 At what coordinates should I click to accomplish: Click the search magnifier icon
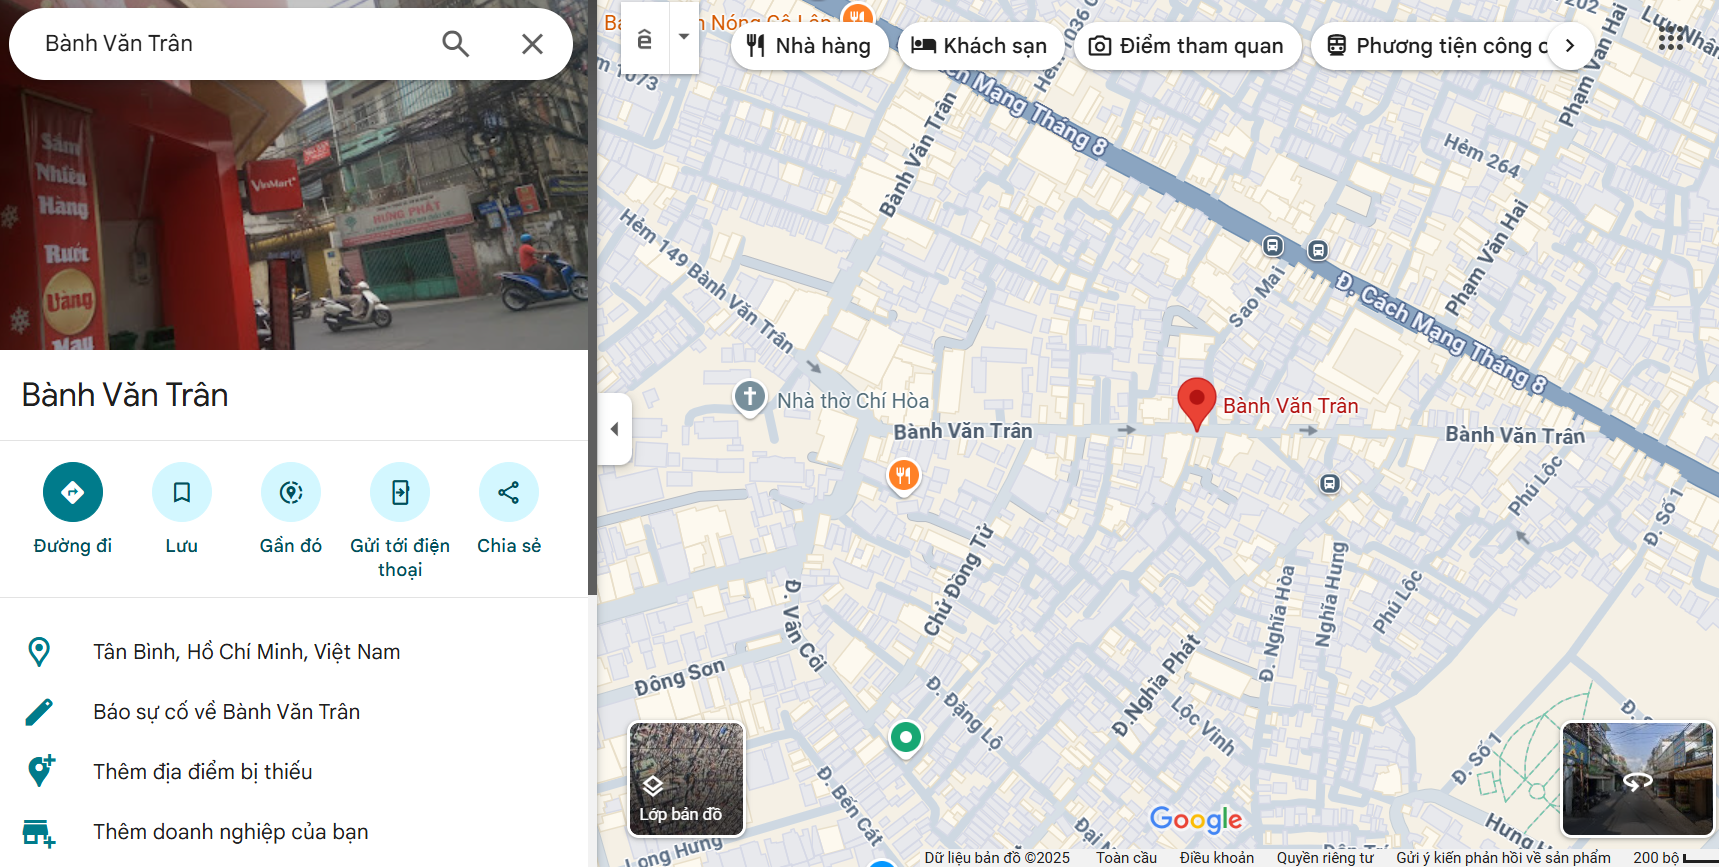click(456, 44)
